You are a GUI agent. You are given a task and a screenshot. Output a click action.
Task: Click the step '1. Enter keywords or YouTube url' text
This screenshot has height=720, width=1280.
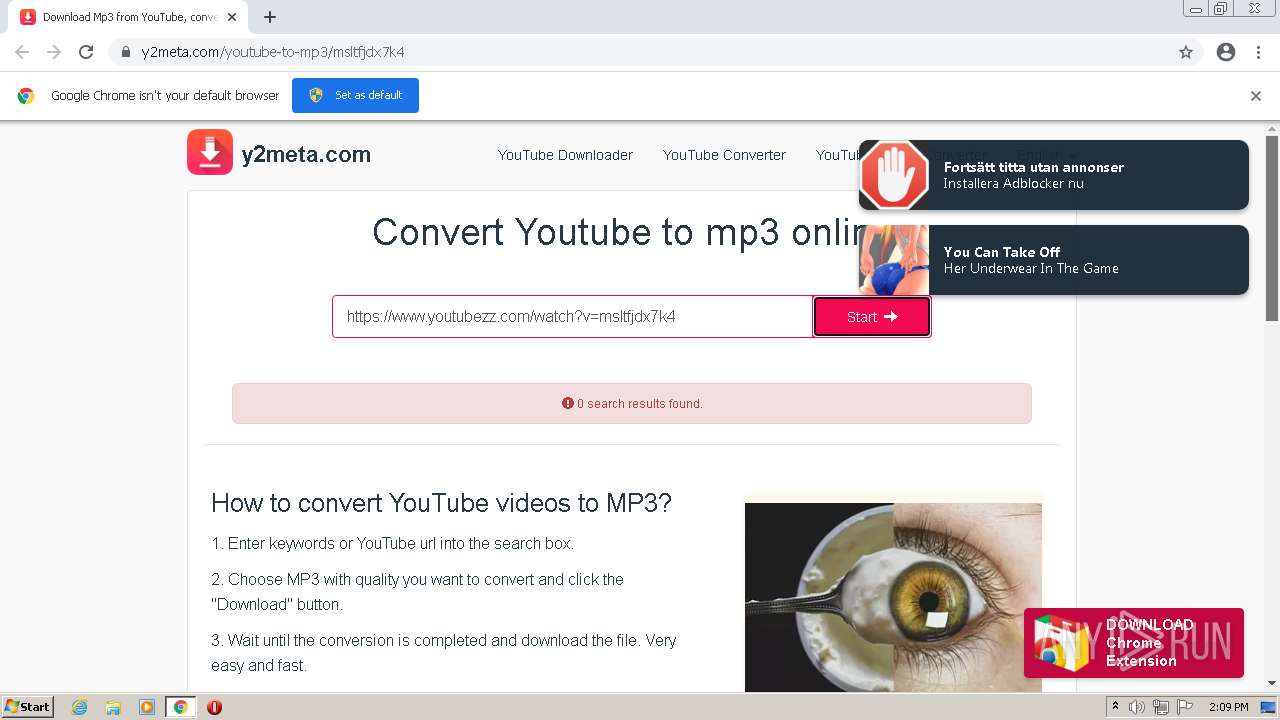tap(392, 544)
